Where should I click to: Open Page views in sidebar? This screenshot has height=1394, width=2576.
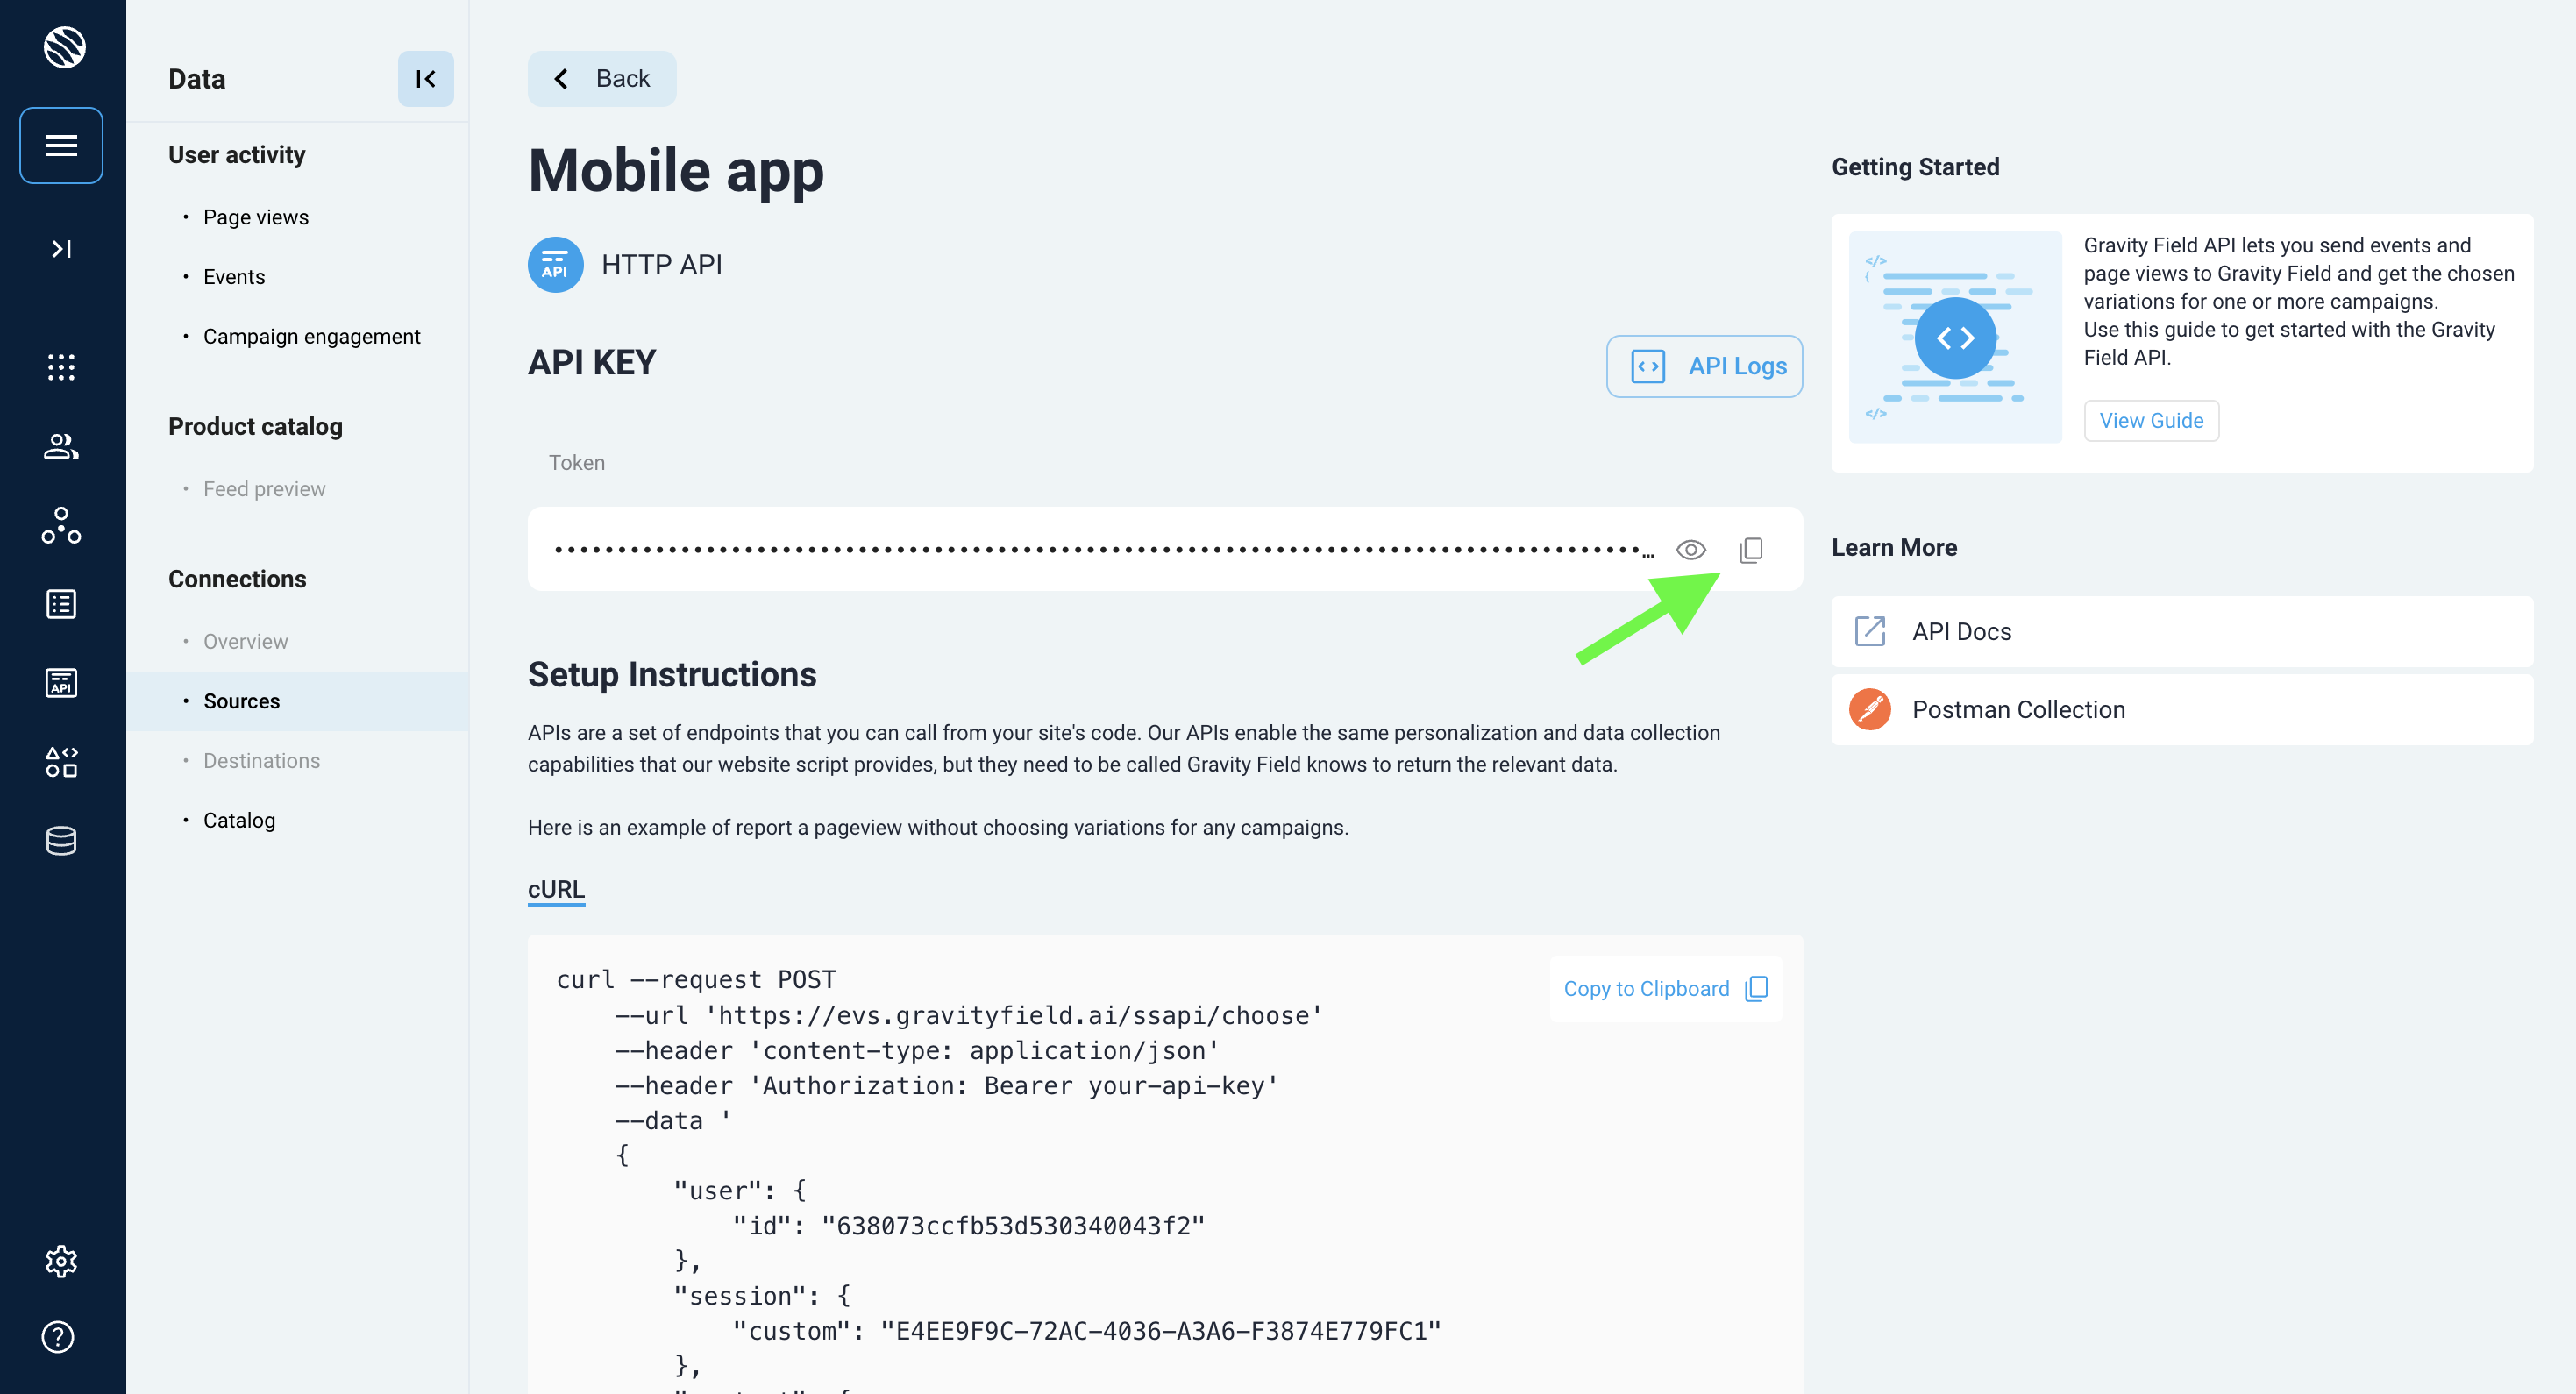click(x=255, y=217)
